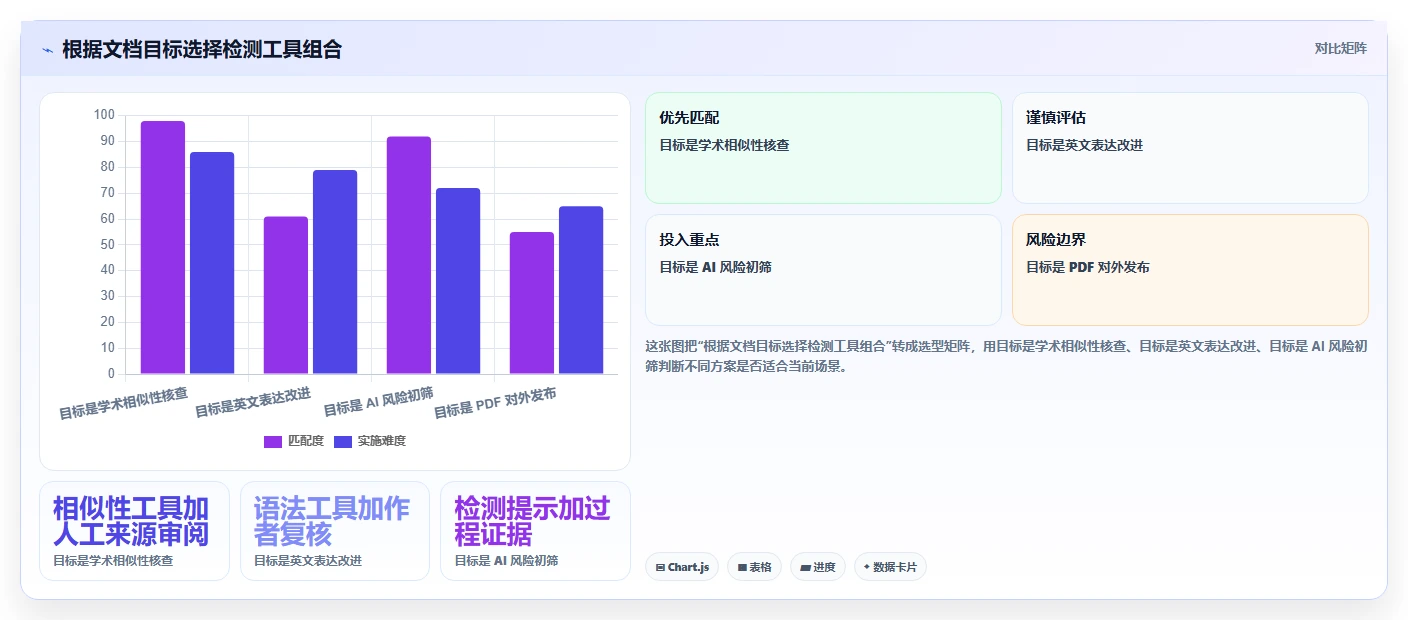Select the 相似性工具加人工来源审阅 card

(x=134, y=531)
